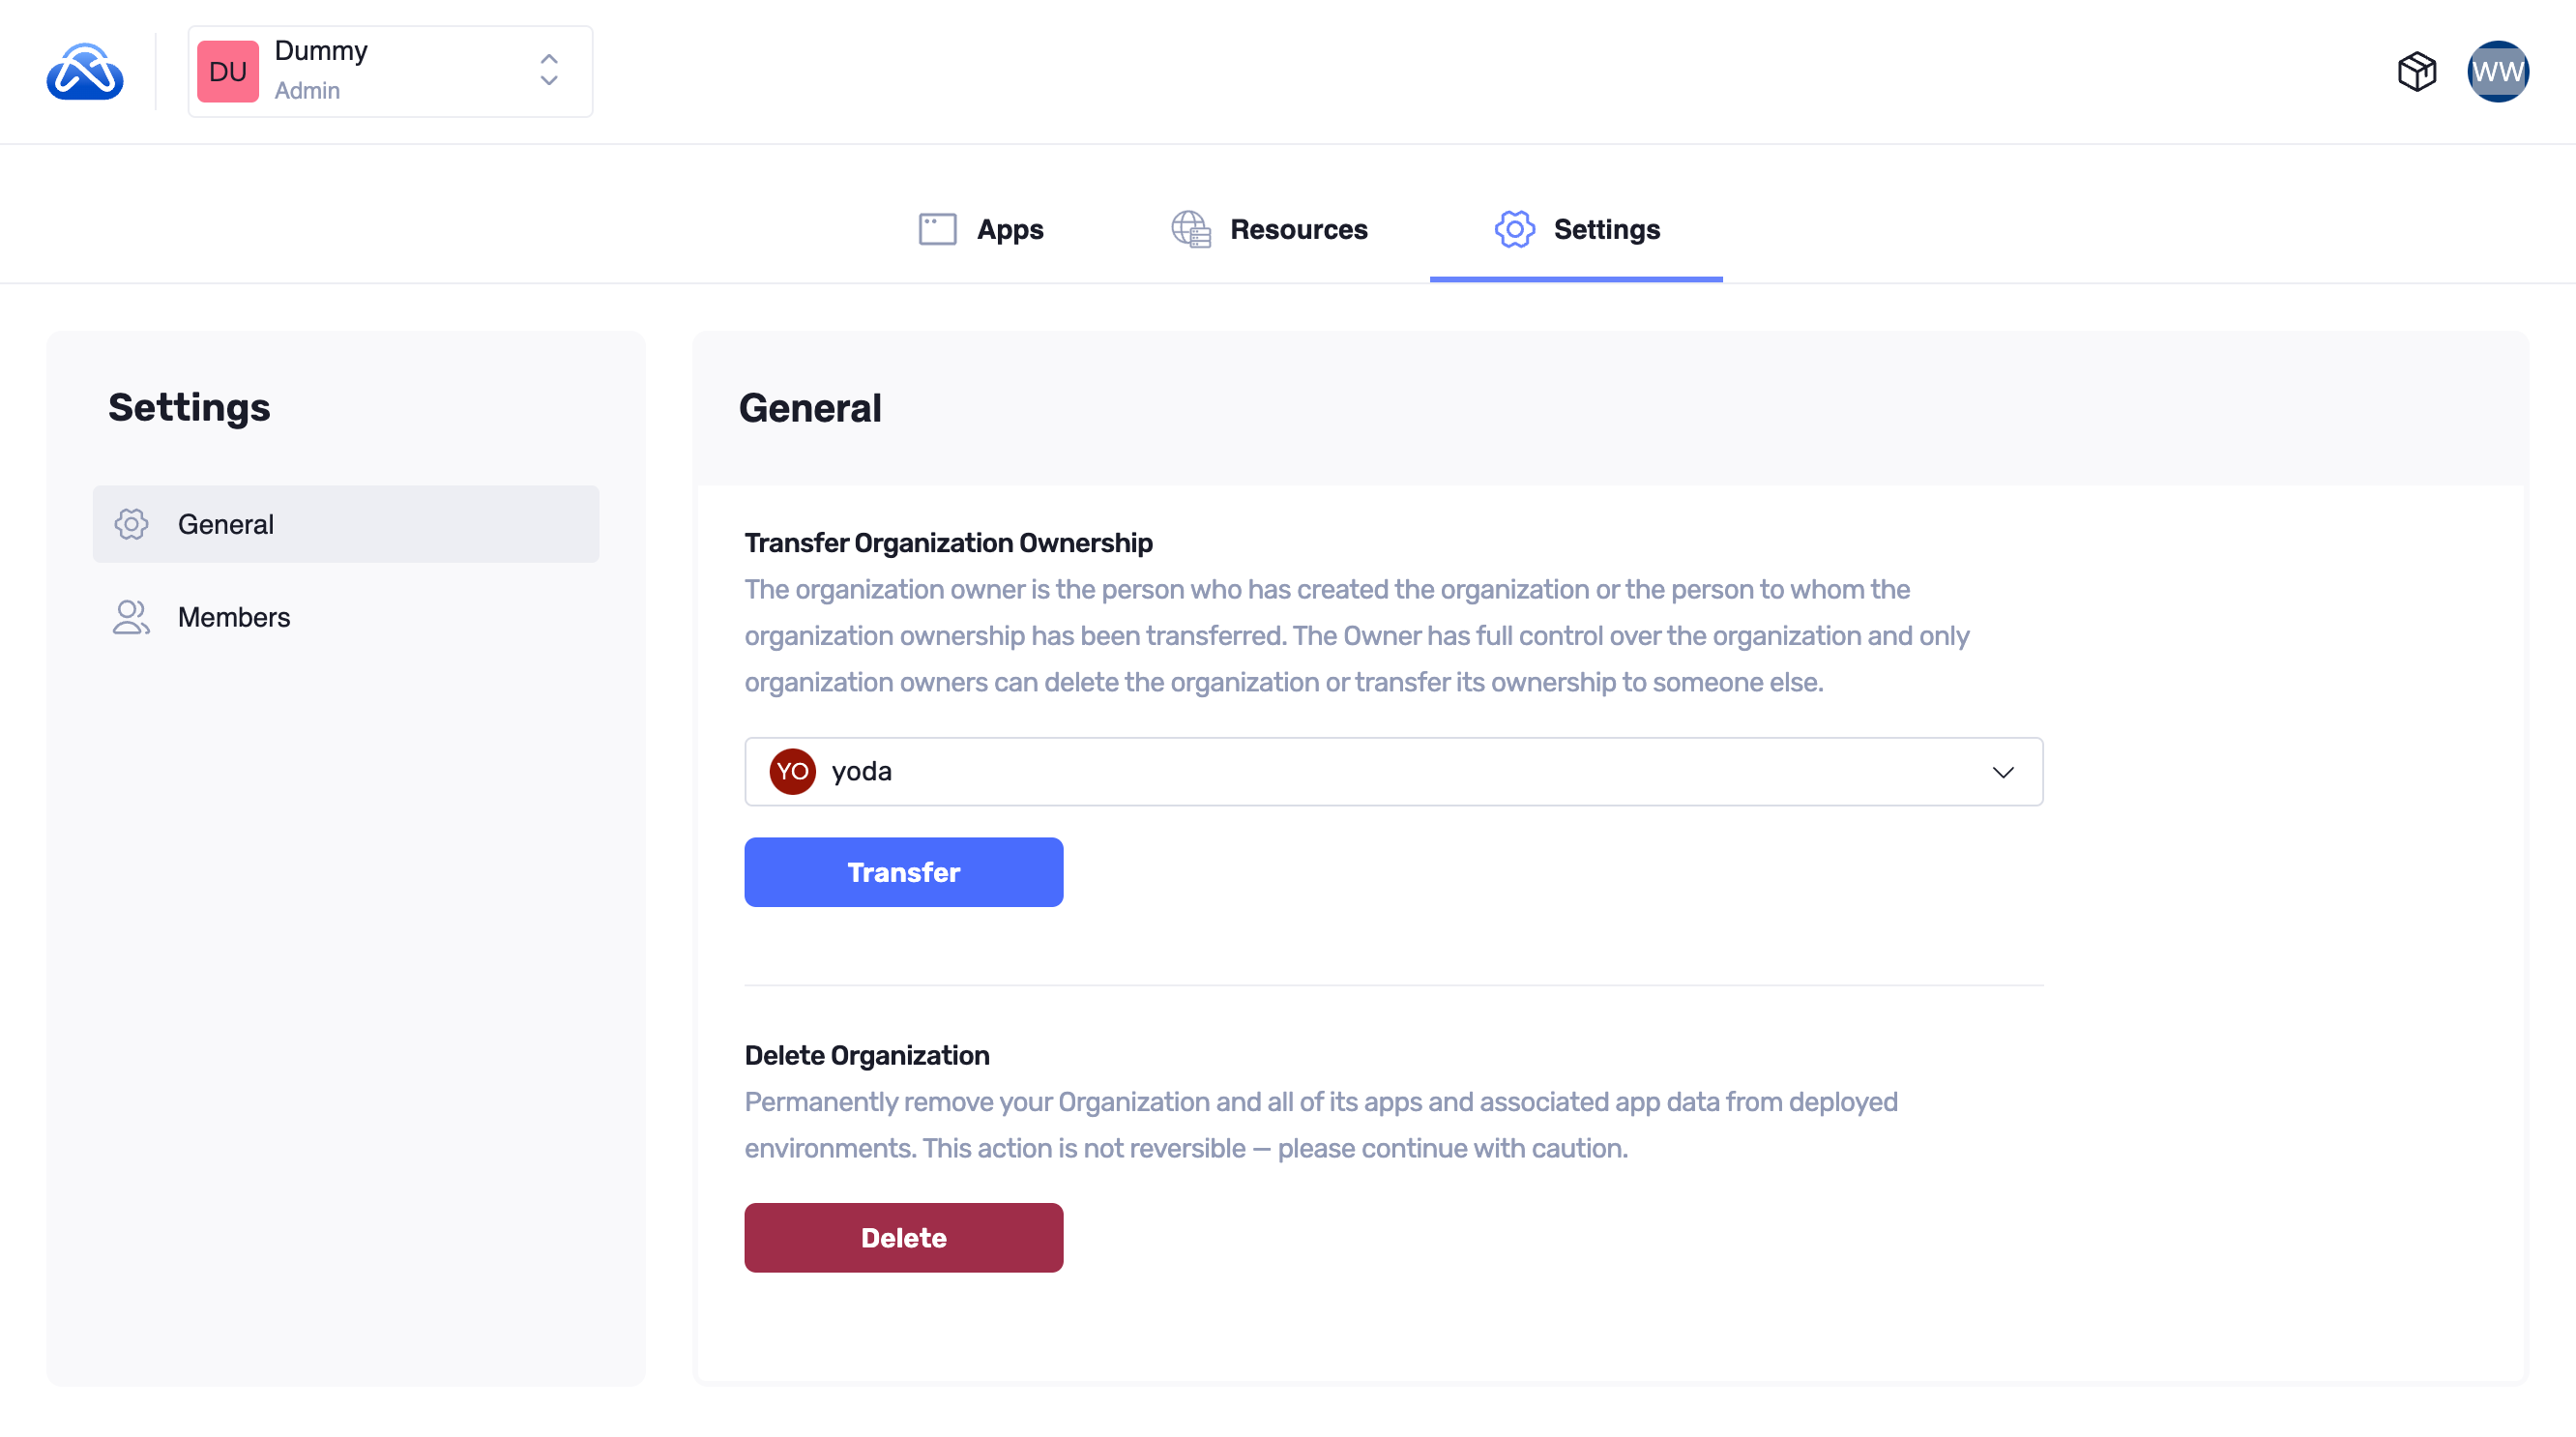The image size is (2576, 1437).
Task: Expand the Dummy organization switcher
Action: (549, 71)
